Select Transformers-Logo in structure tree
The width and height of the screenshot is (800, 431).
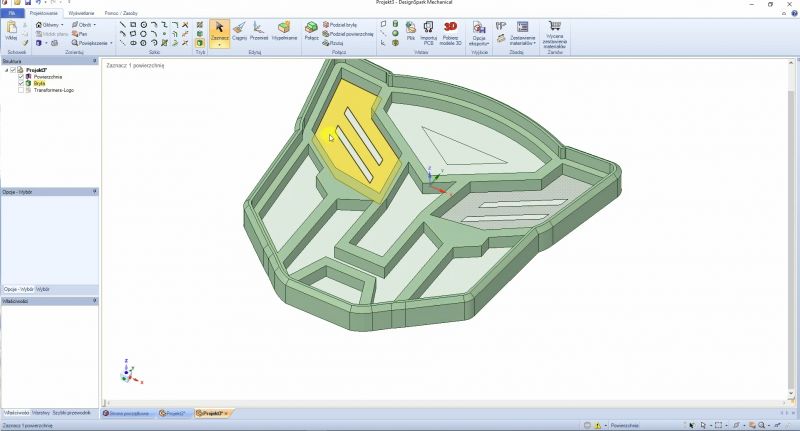[x=54, y=90]
